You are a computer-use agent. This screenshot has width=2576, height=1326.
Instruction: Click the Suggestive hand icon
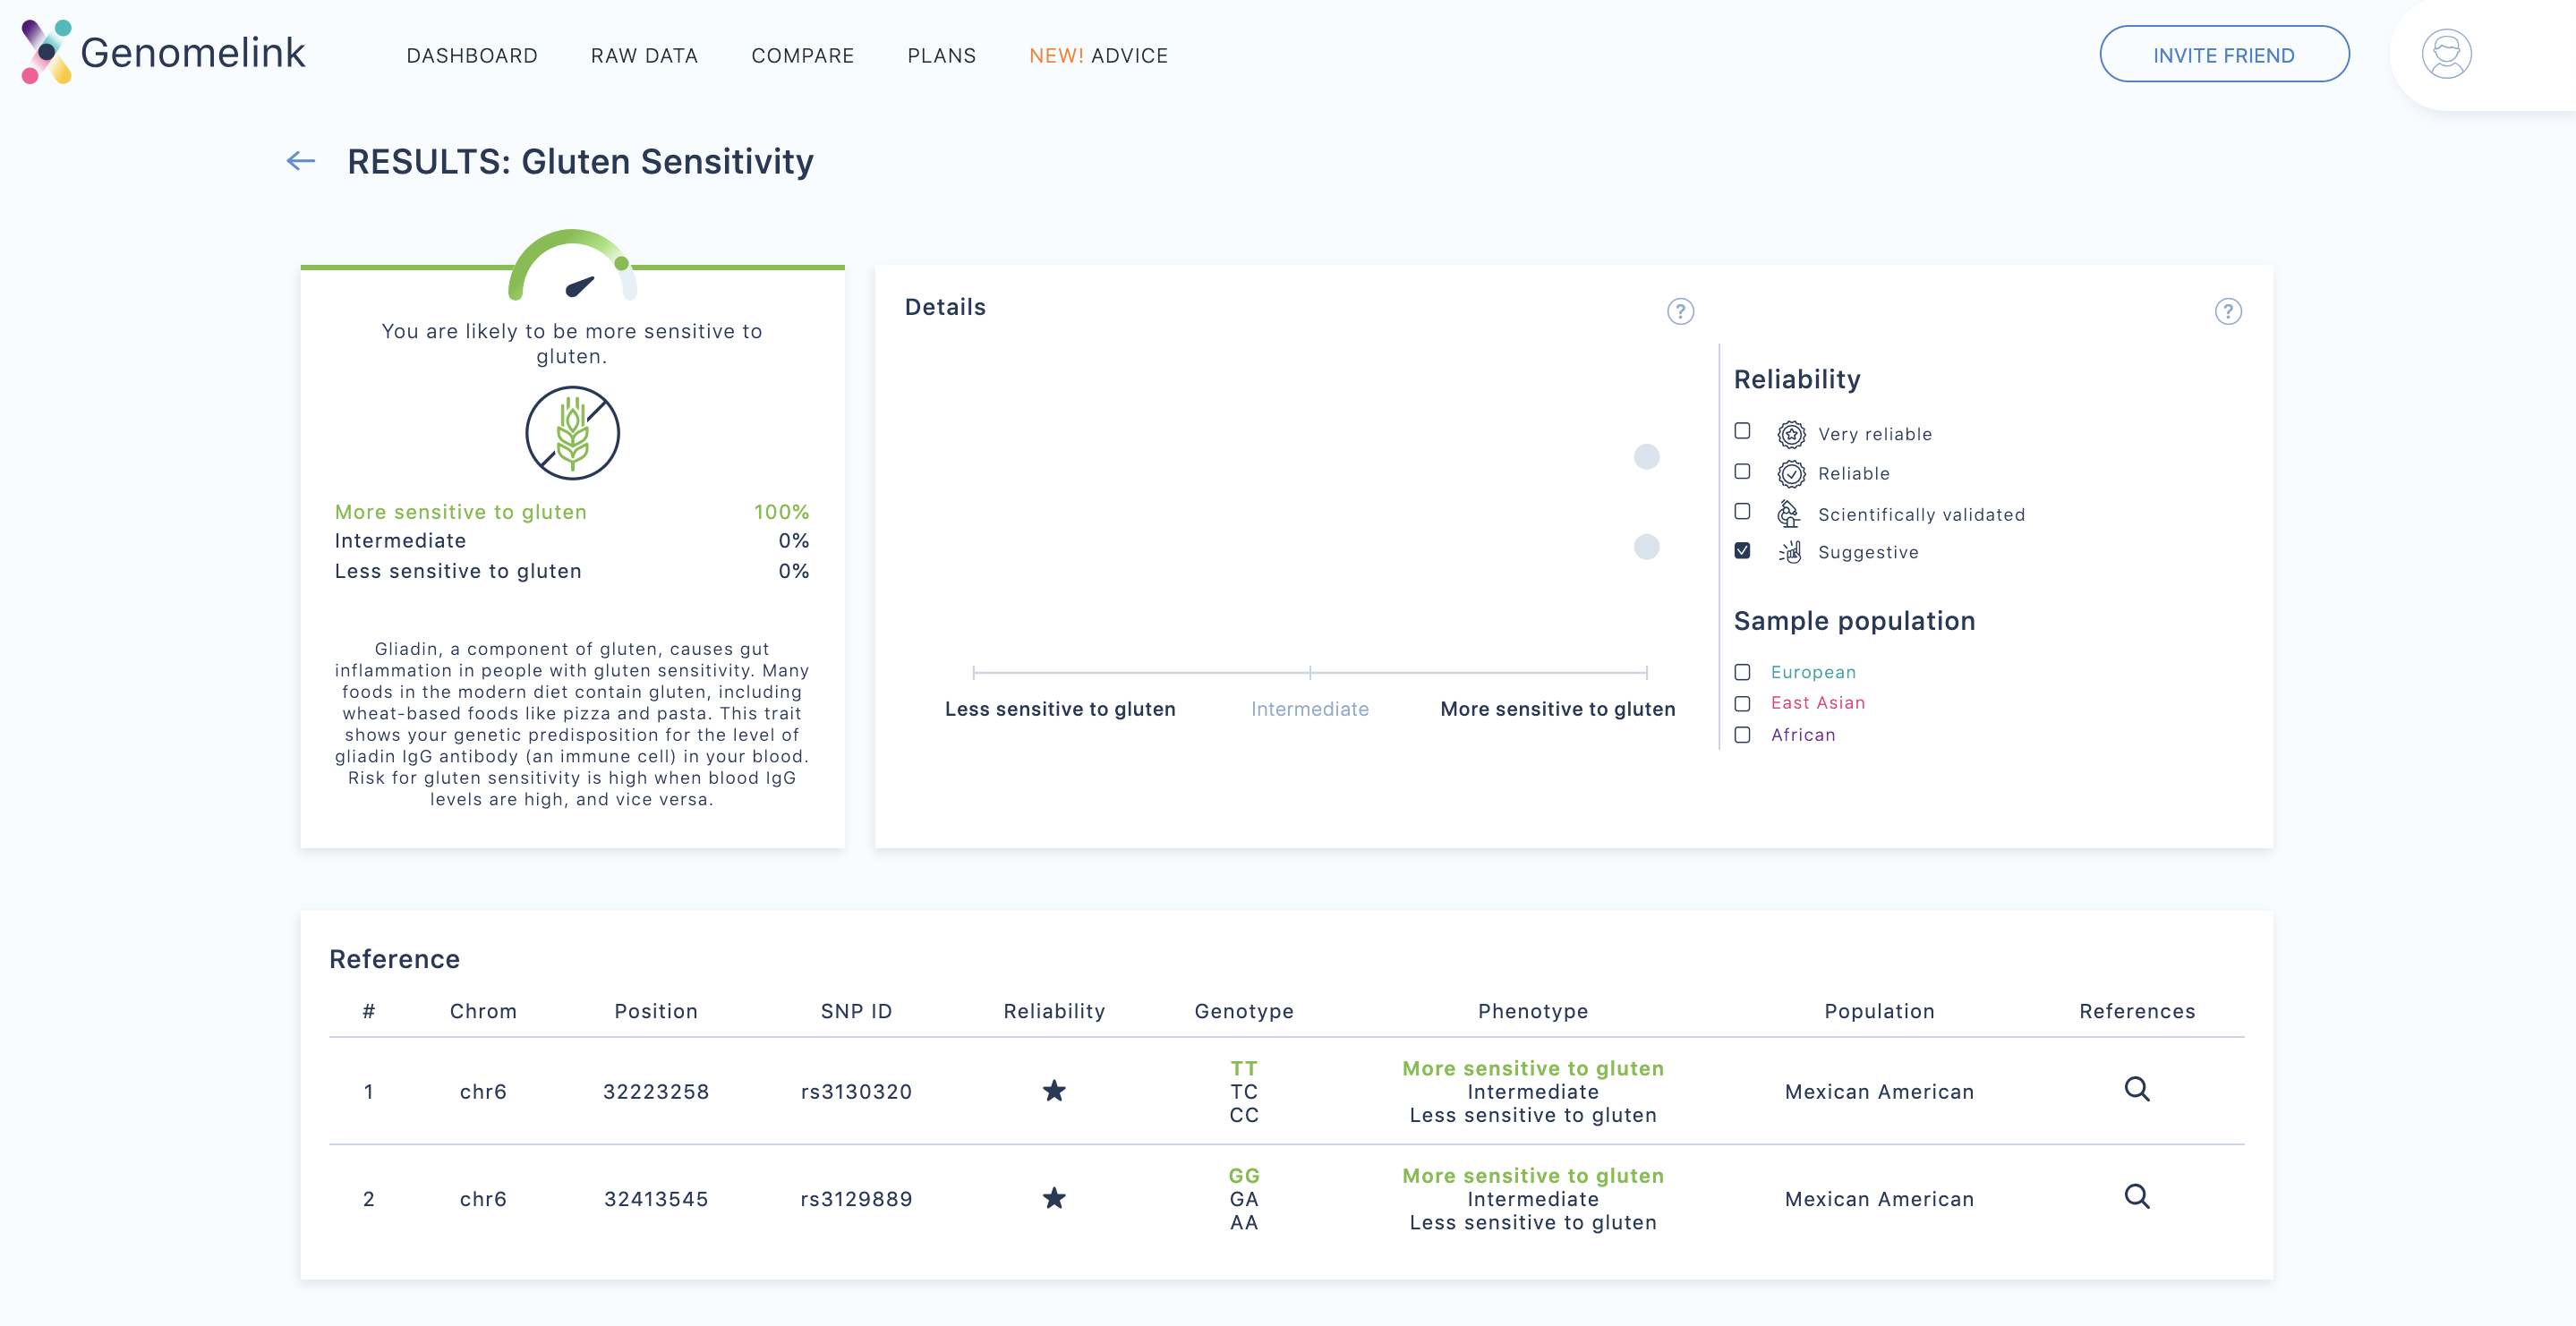click(1790, 552)
